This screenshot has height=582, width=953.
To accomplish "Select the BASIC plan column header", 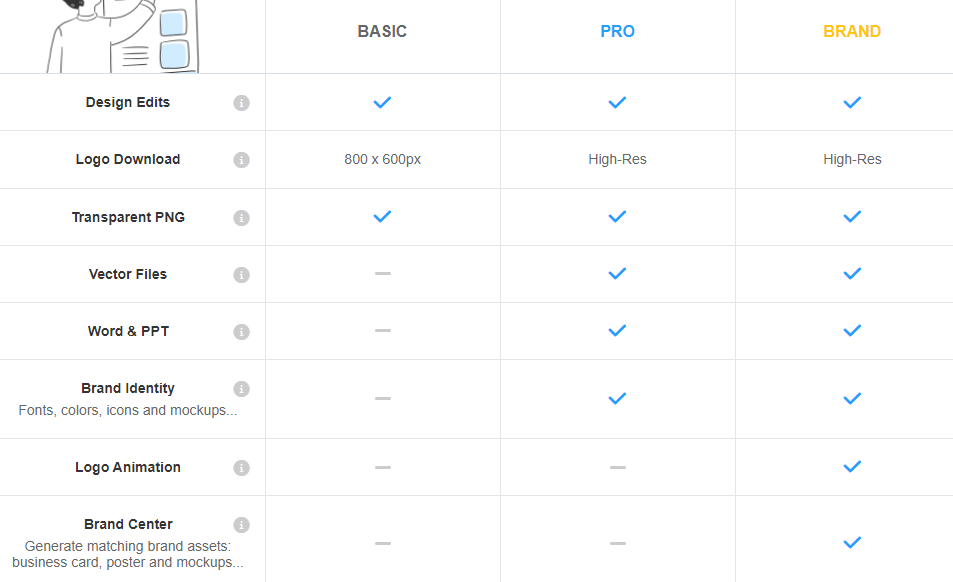I will 382,32.
